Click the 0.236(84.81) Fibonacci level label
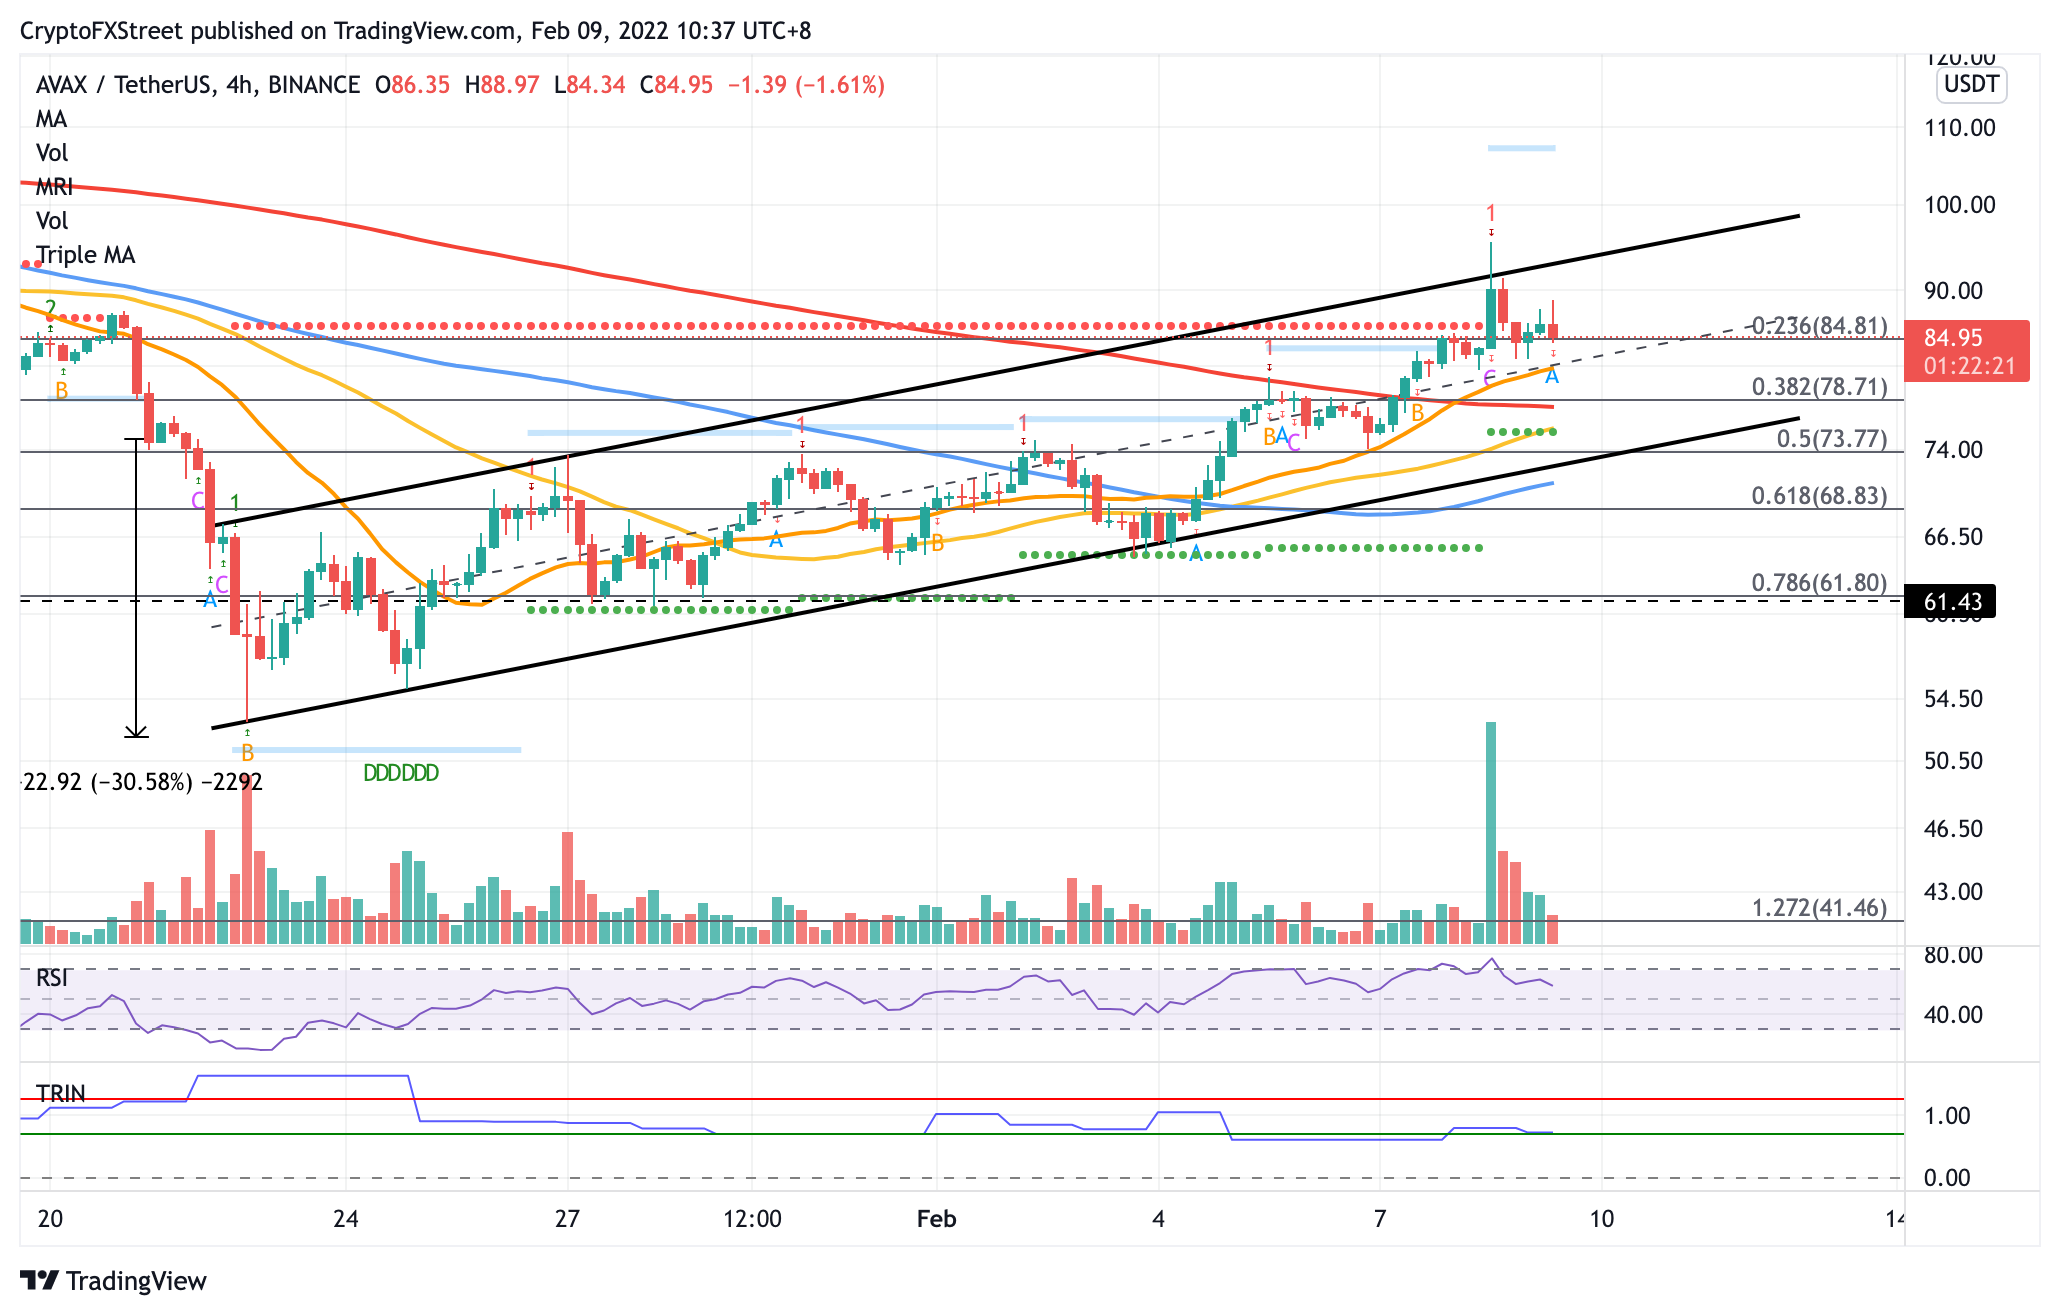This screenshot has height=1316, width=2060. click(1819, 326)
